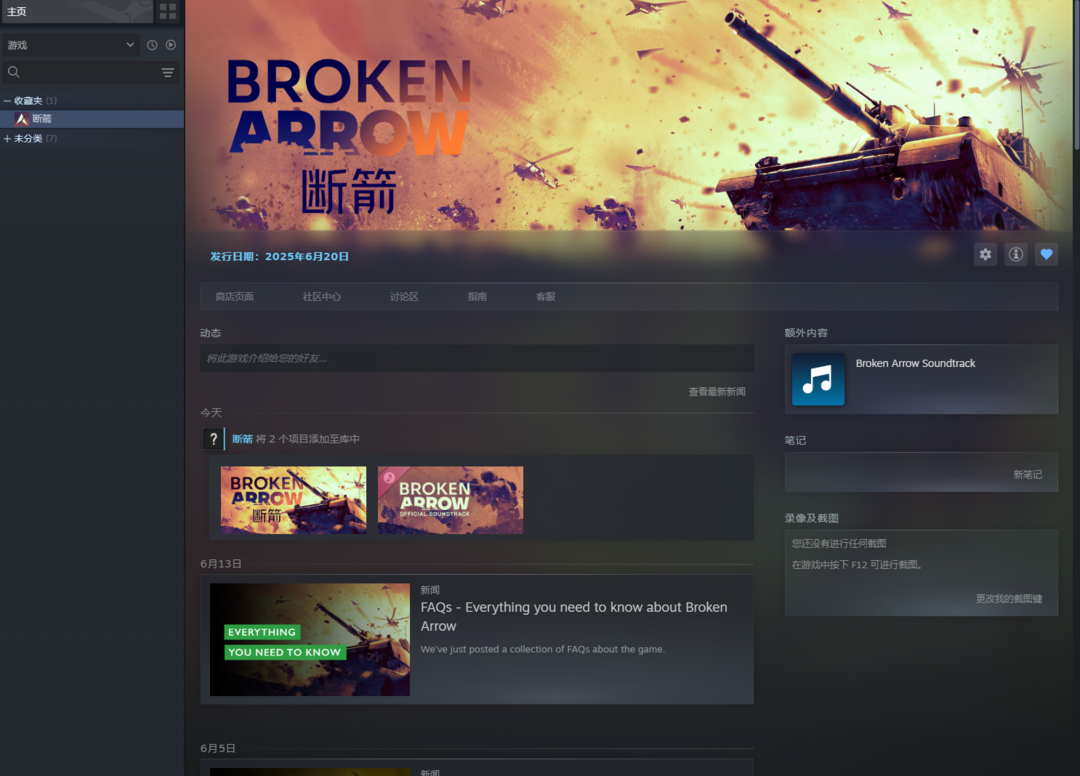Click the 发行日期 release date text

279,256
